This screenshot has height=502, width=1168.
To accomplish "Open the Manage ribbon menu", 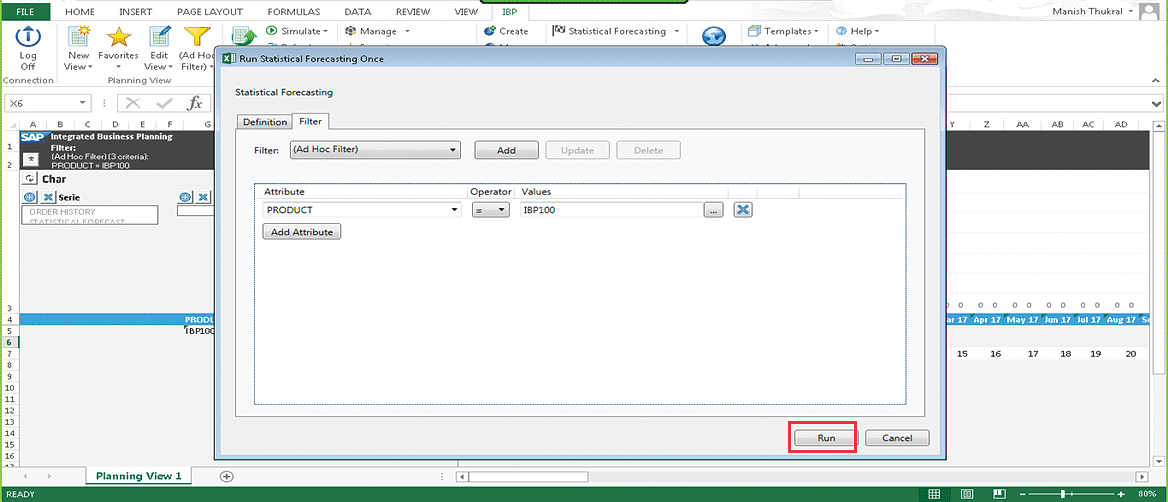I will [x=377, y=31].
